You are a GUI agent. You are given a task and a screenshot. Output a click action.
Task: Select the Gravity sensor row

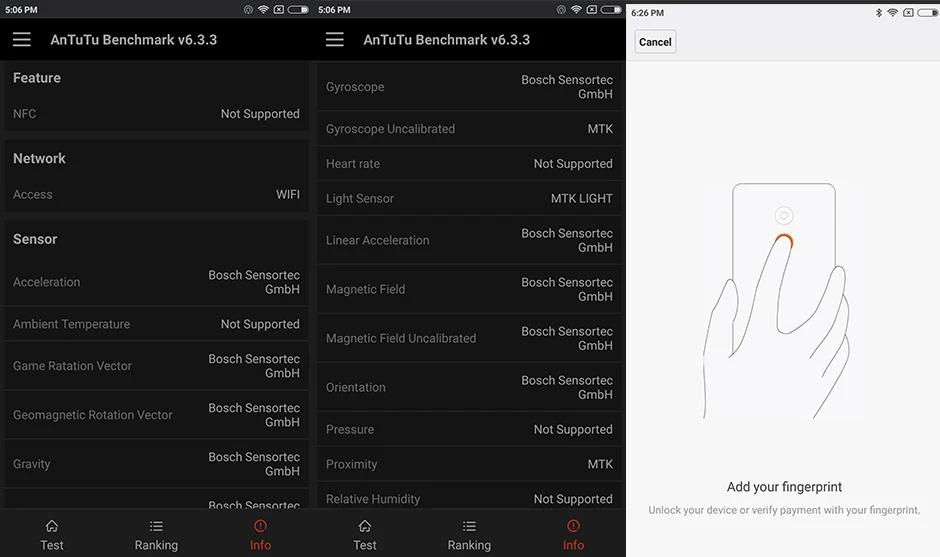[156, 464]
